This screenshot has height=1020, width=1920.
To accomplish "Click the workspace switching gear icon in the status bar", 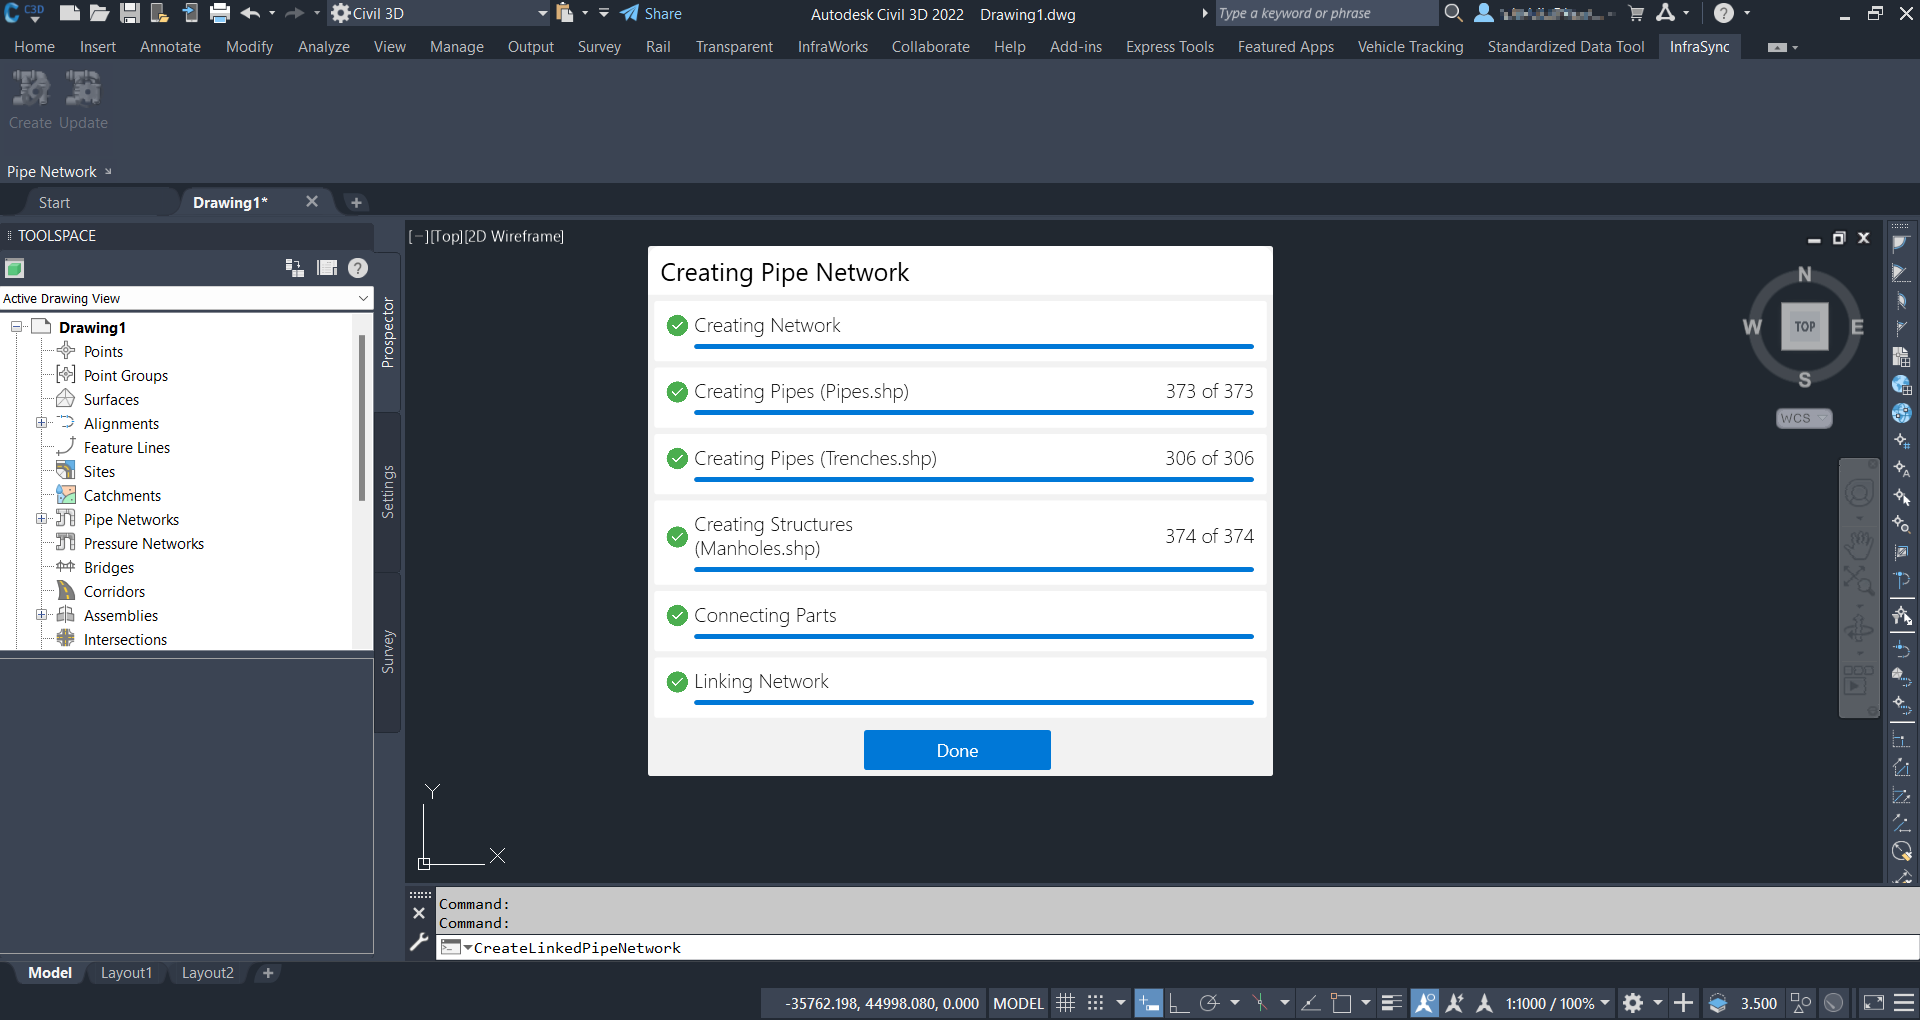I will 1633,1003.
